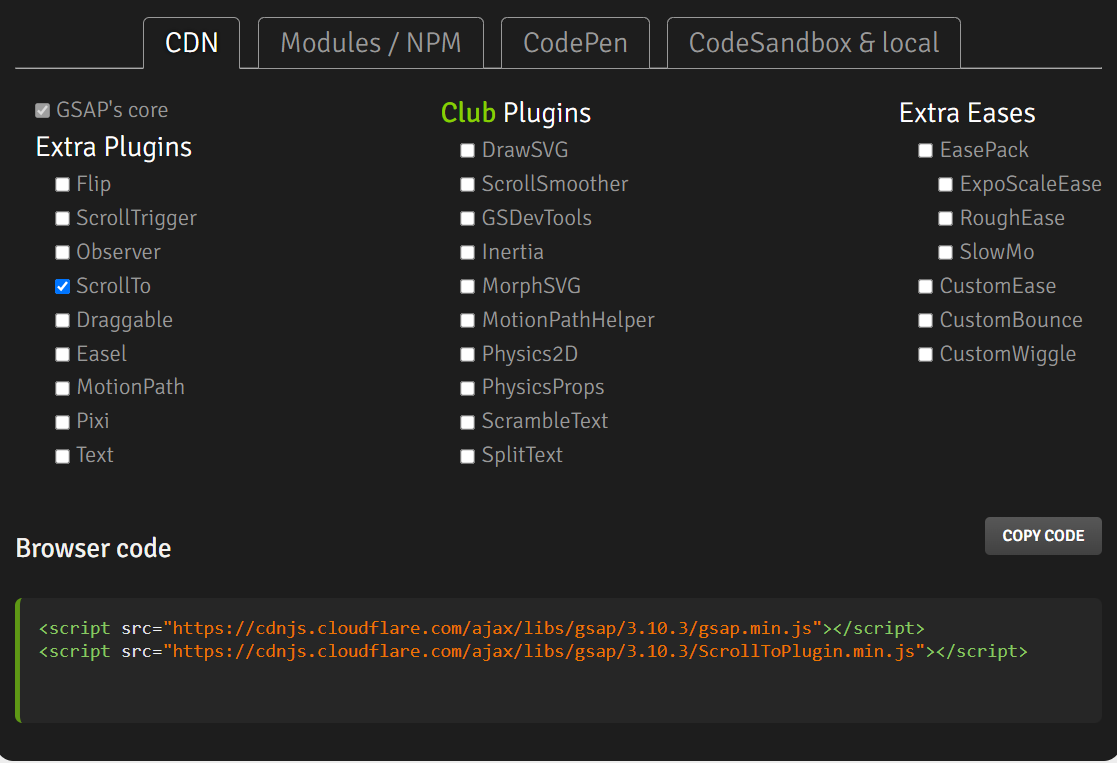Enable the Observer plugin checkbox
The image size is (1117, 763).
pos(63,252)
